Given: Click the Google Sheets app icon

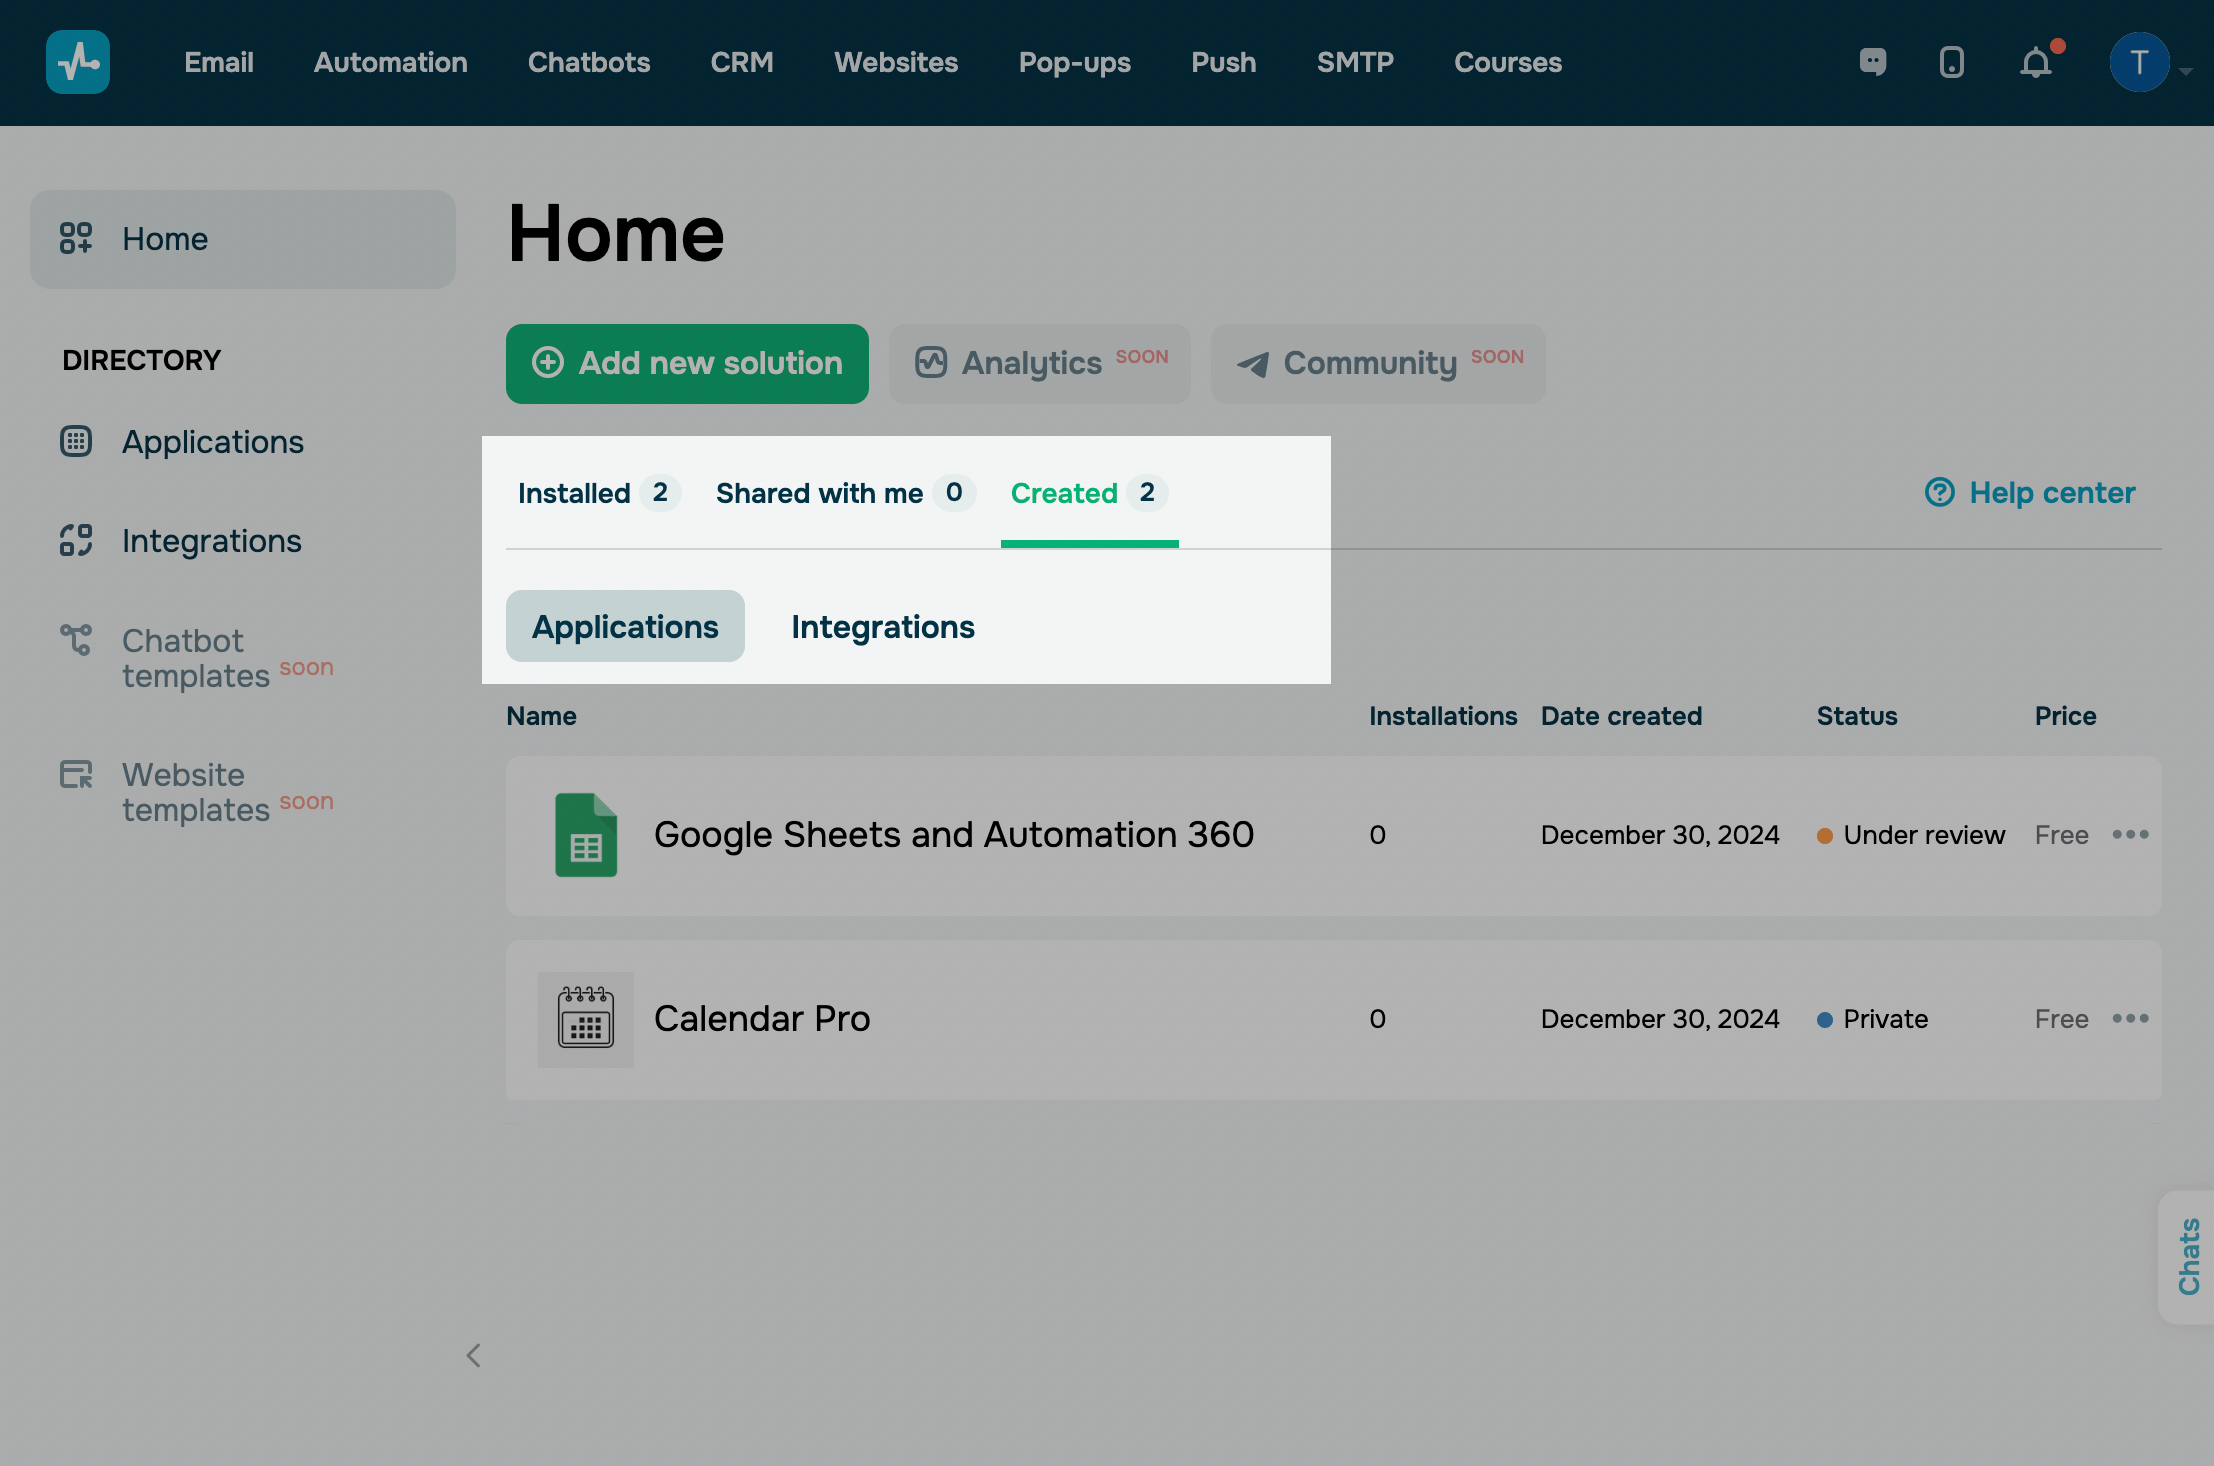Looking at the screenshot, I should coord(586,835).
